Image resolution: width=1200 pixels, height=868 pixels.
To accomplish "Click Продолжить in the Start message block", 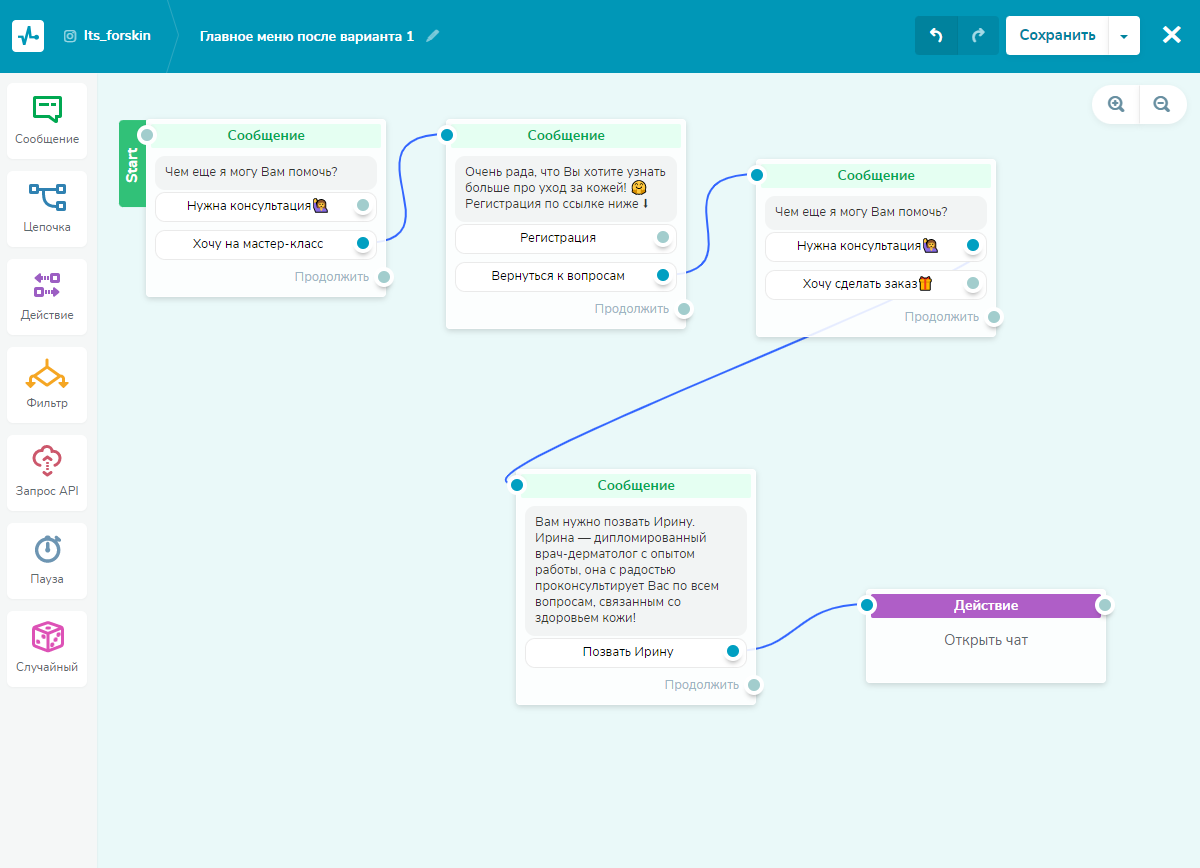I will (x=332, y=277).
